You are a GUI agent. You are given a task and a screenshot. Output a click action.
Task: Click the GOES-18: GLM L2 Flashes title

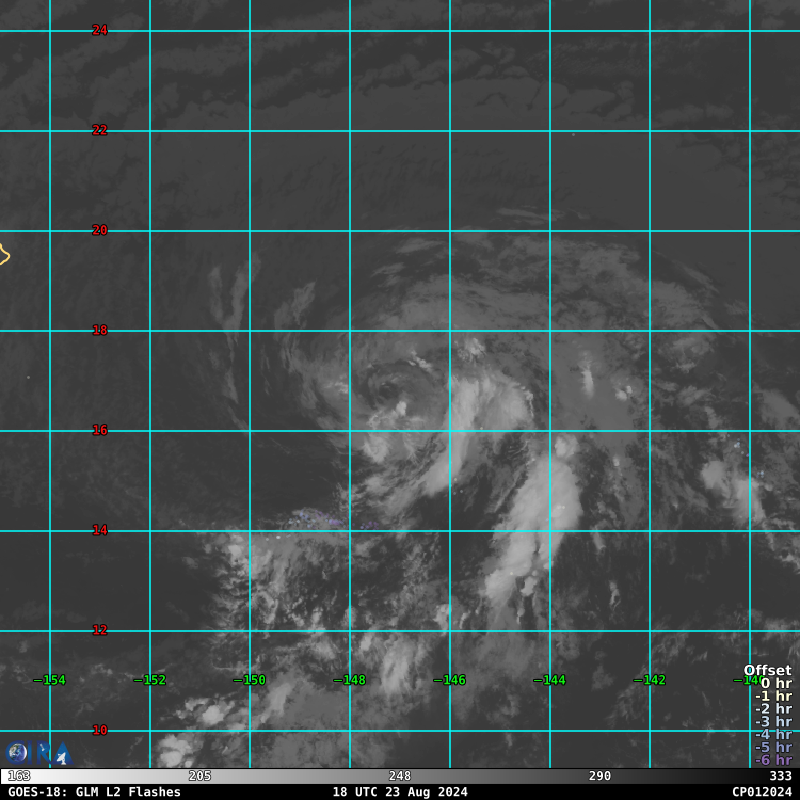pyautogui.click(x=94, y=792)
